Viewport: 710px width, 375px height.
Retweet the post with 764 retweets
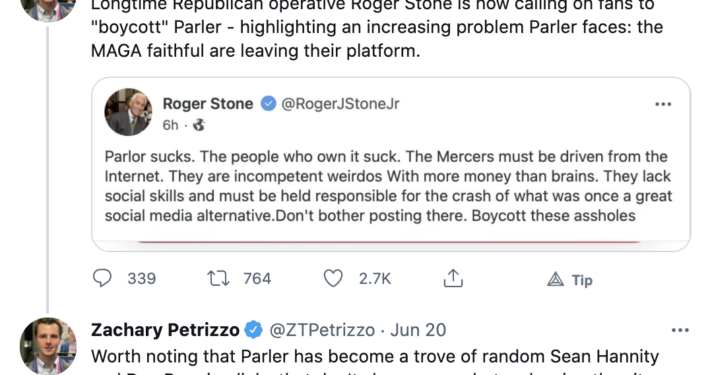pyautogui.click(x=218, y=279)
